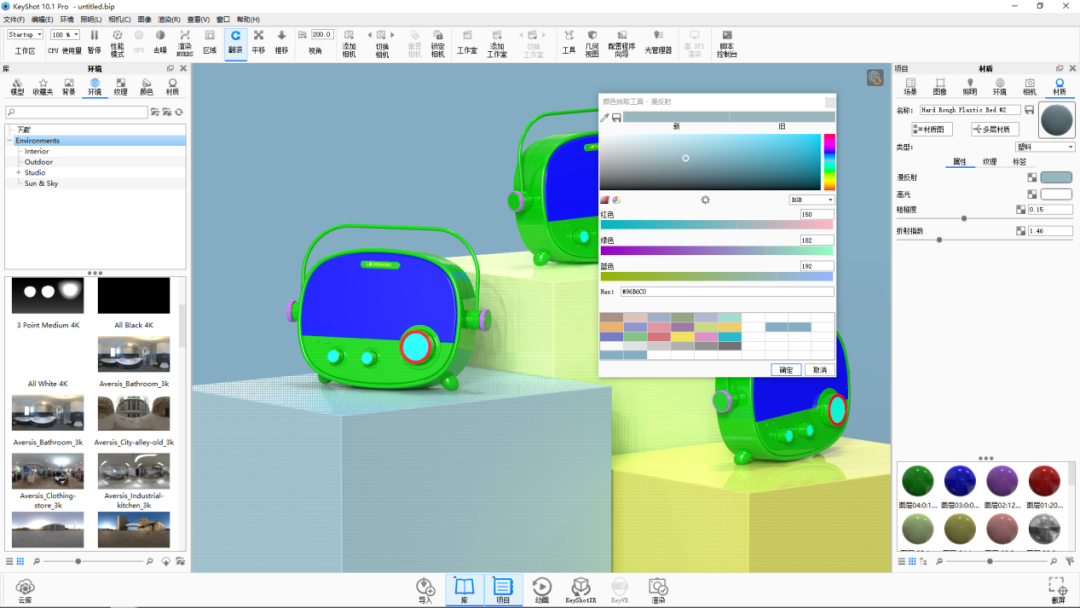Collapse the Environments tree node

(x=10, y=140)
